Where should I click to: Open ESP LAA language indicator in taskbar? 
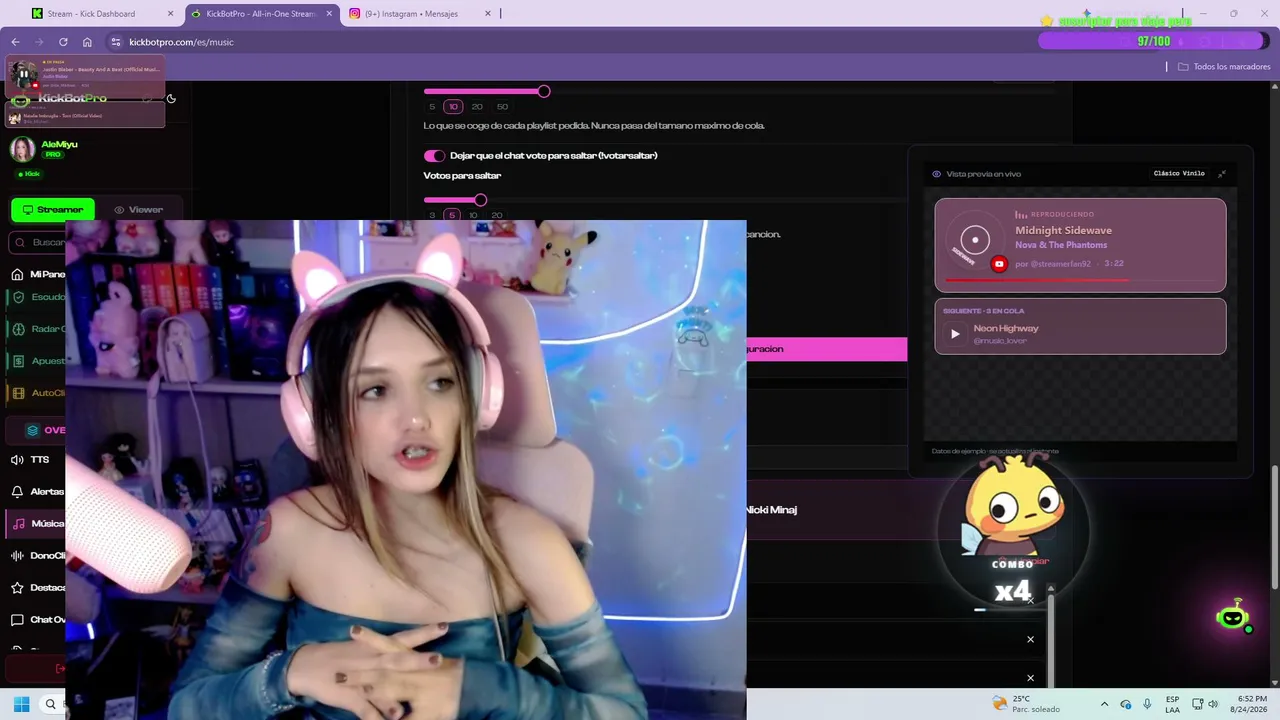1172,704
